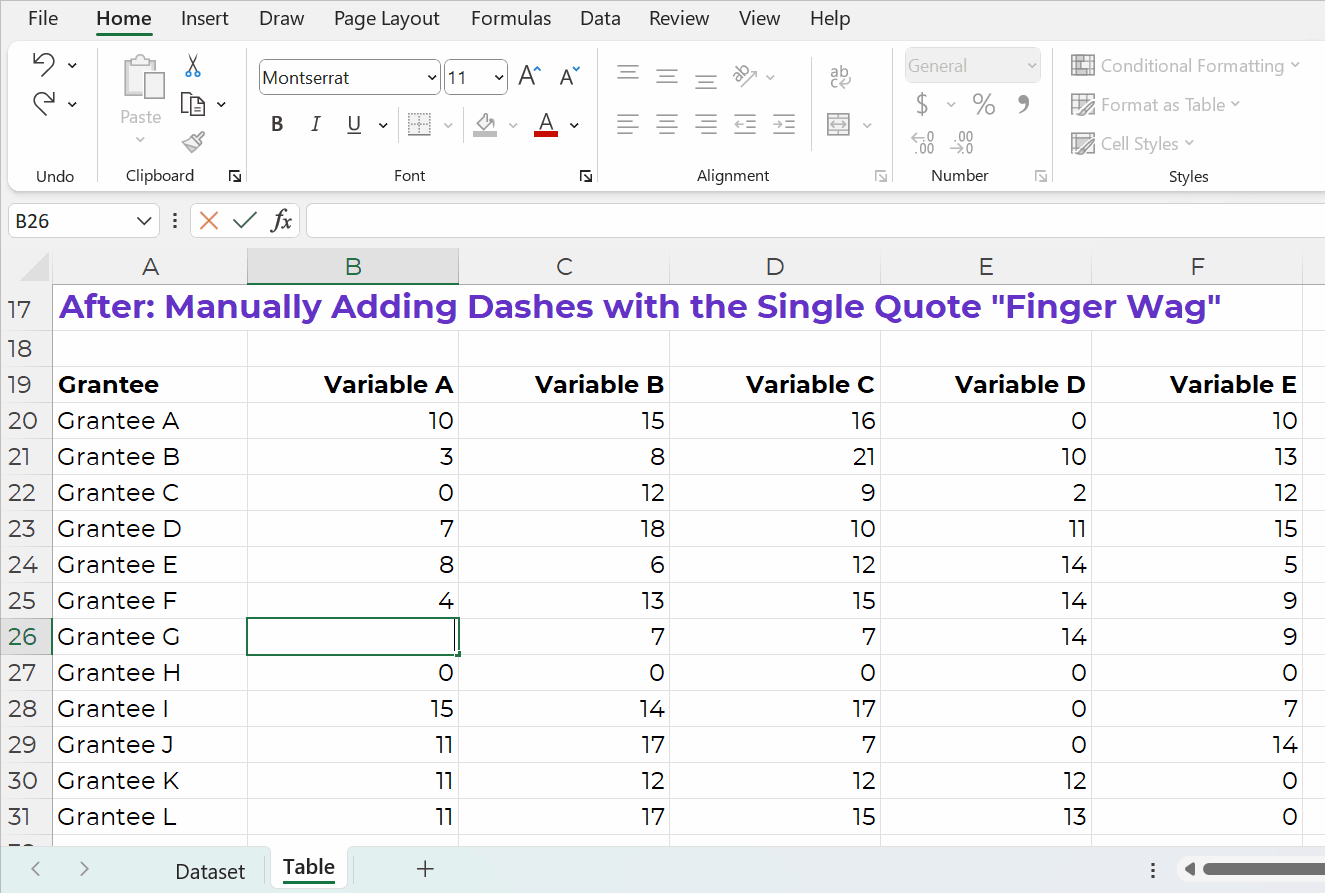Open the Font Color dropdown arrow

[x=574, y=125]
